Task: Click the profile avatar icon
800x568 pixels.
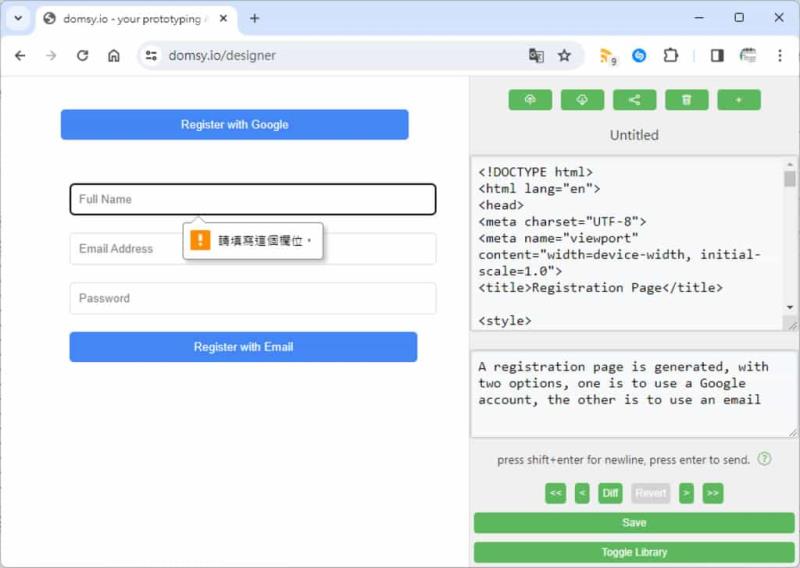Action: (x=748, y=56)
